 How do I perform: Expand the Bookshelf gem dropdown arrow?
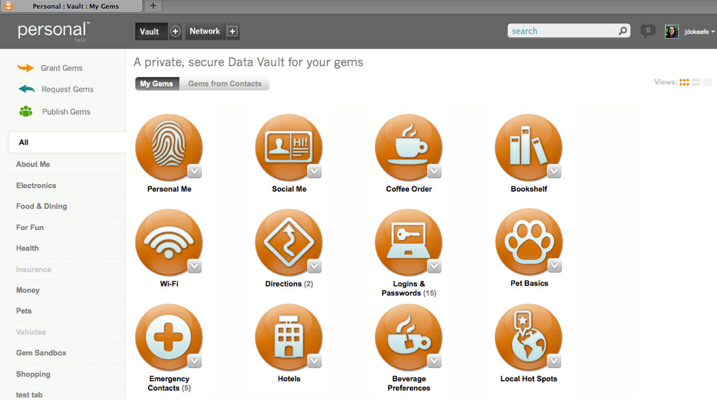pyautogui.click(x=554, y=171)
